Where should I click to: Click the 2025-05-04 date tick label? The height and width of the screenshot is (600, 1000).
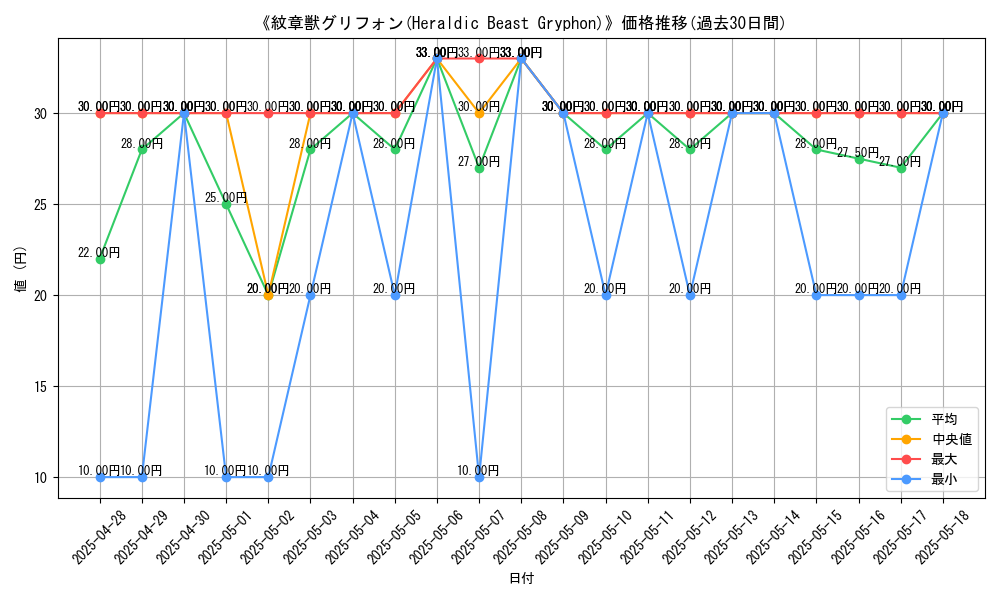tap(351, 537)
